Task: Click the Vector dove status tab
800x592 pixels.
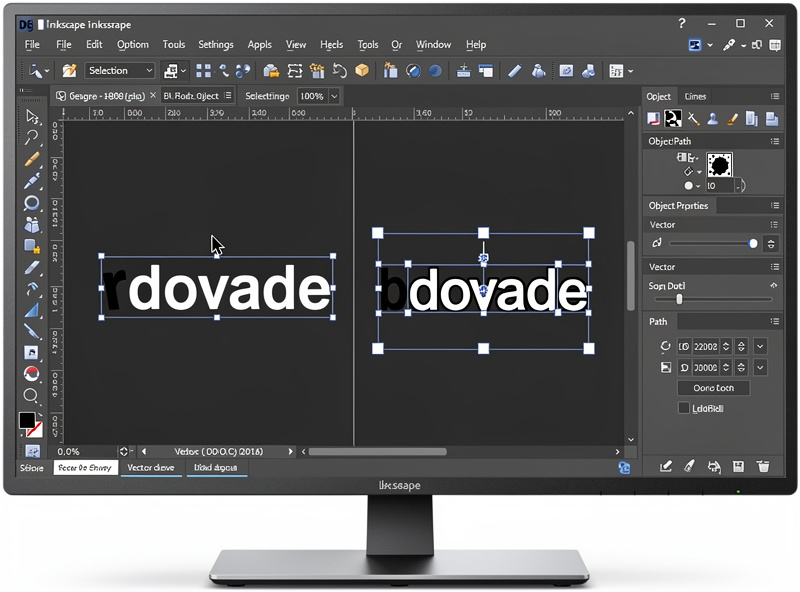Action: (x=151, y=467)
